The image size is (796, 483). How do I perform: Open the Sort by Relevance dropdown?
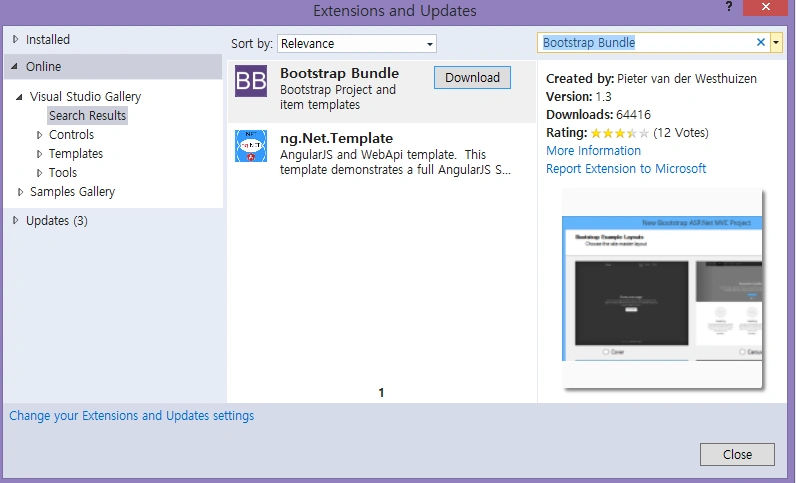coord(357,44)
